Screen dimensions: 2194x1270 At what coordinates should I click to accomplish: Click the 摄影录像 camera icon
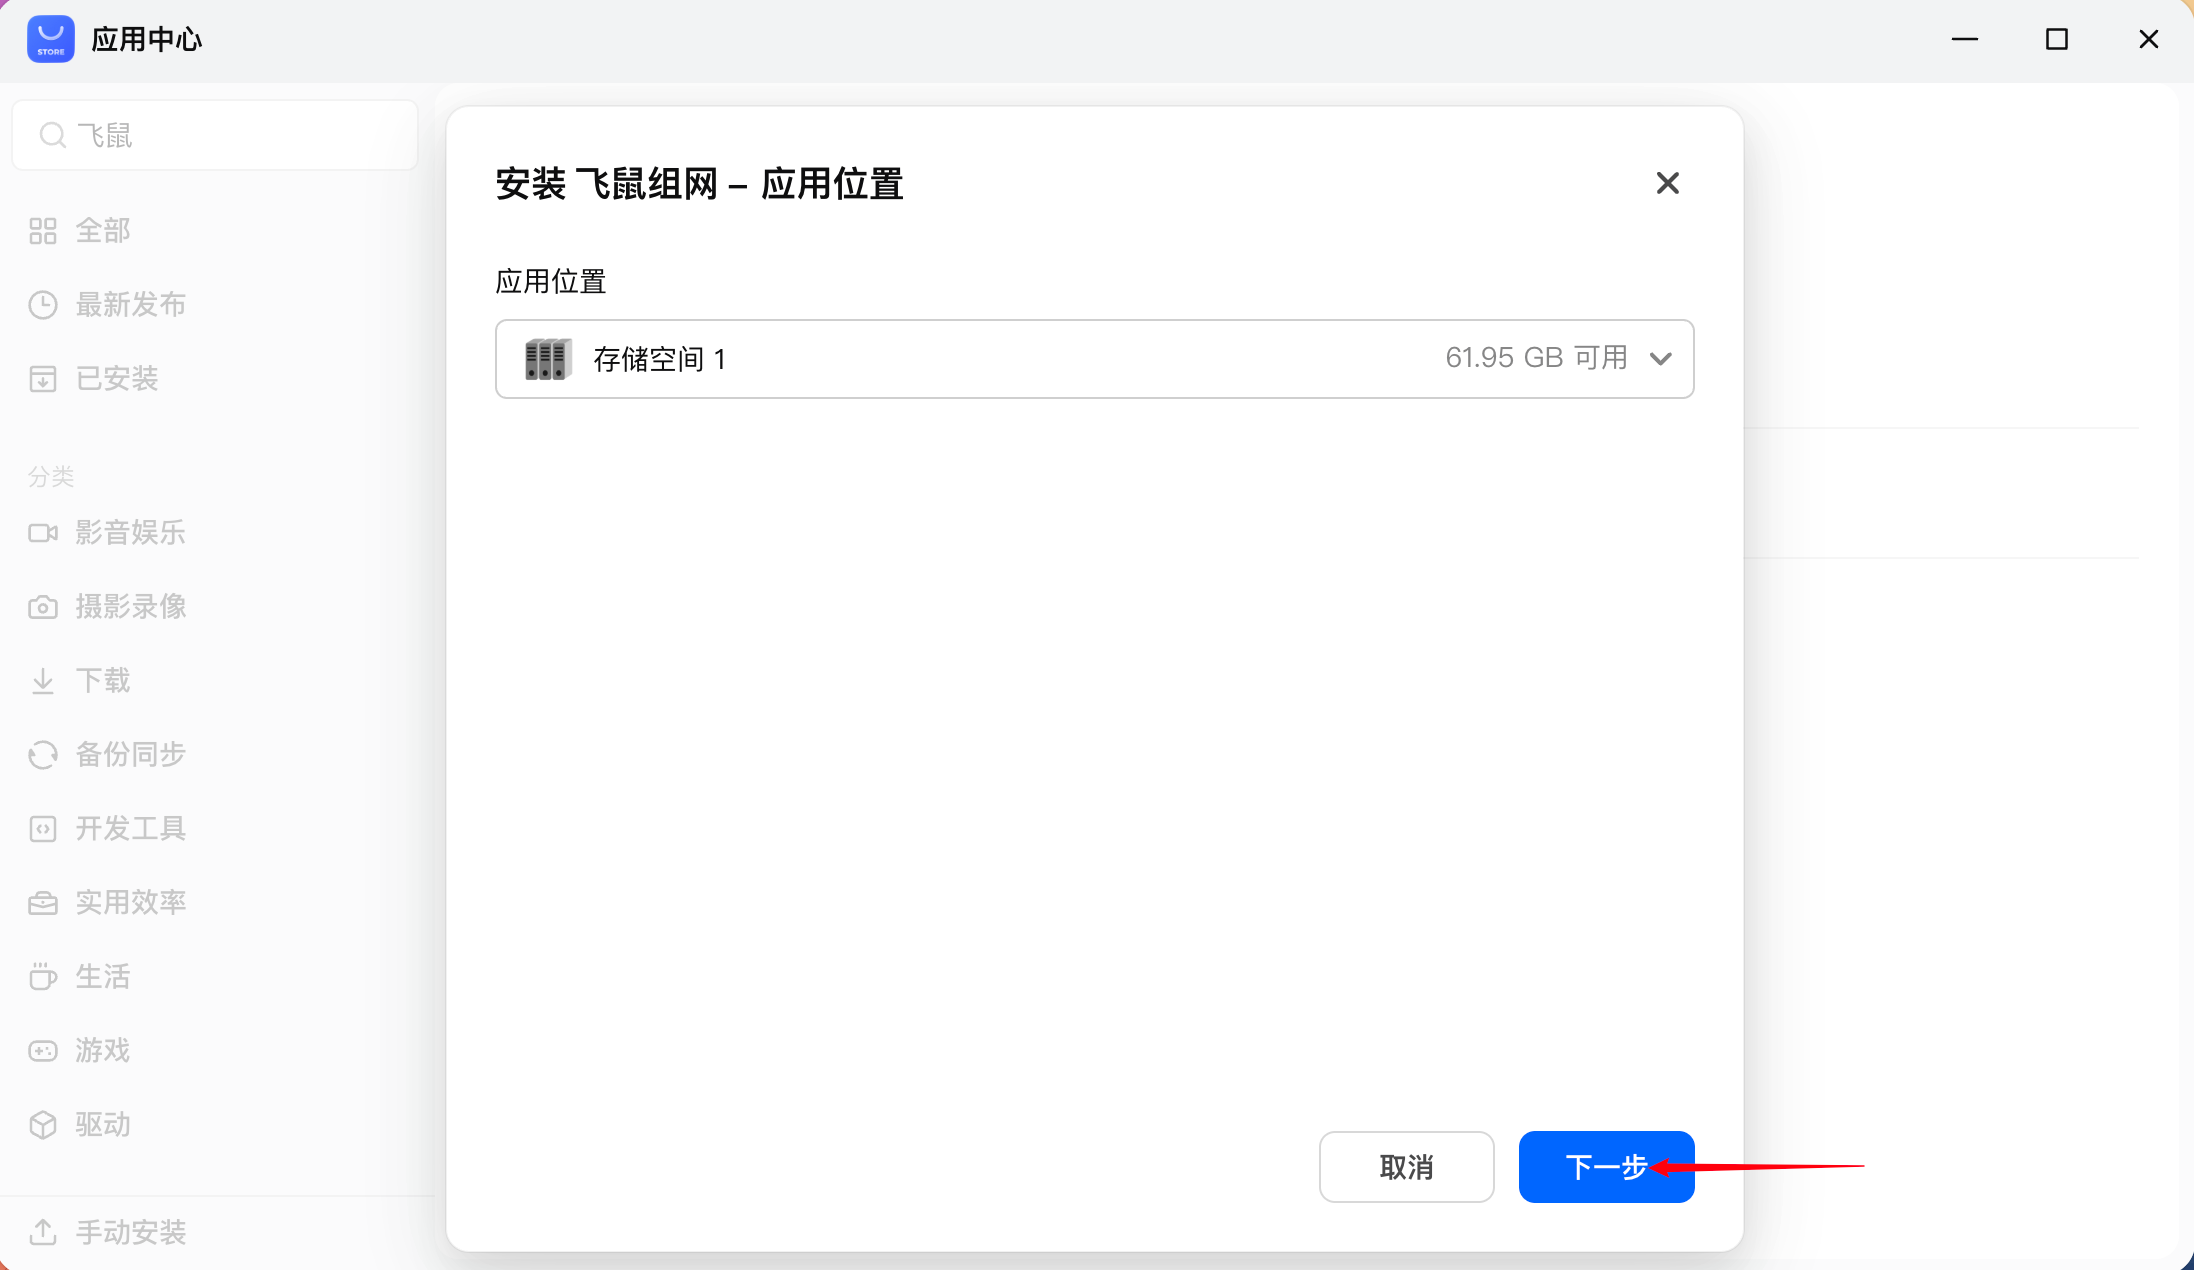pos(43,607)
